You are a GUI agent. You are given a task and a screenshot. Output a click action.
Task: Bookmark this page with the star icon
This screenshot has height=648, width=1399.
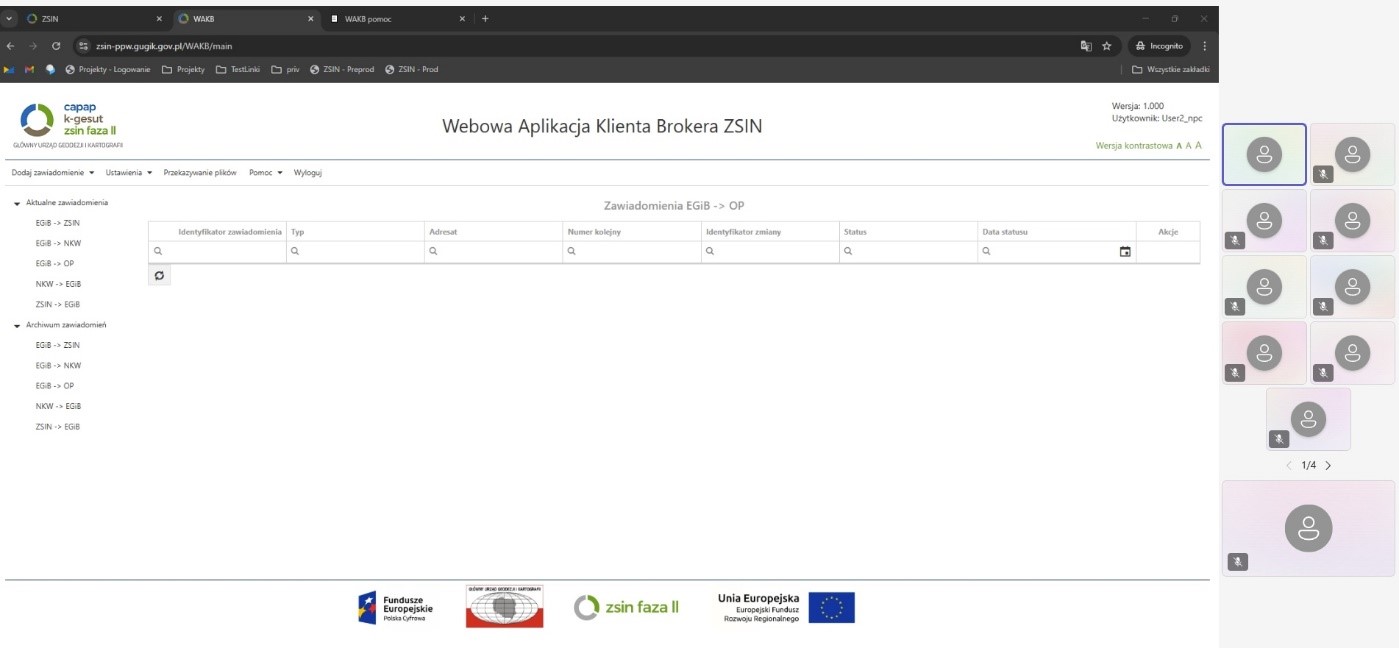pyautogui.click(x=1107, y=46)
